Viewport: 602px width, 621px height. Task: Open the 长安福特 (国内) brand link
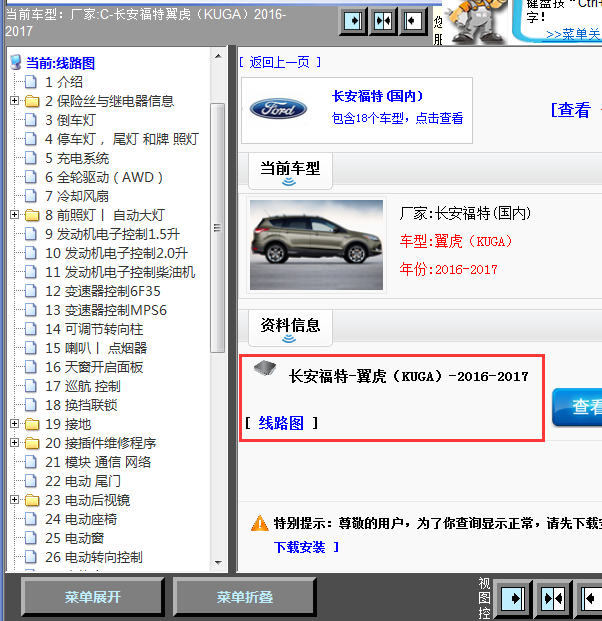pyautogui.click(x=377, y=96)
